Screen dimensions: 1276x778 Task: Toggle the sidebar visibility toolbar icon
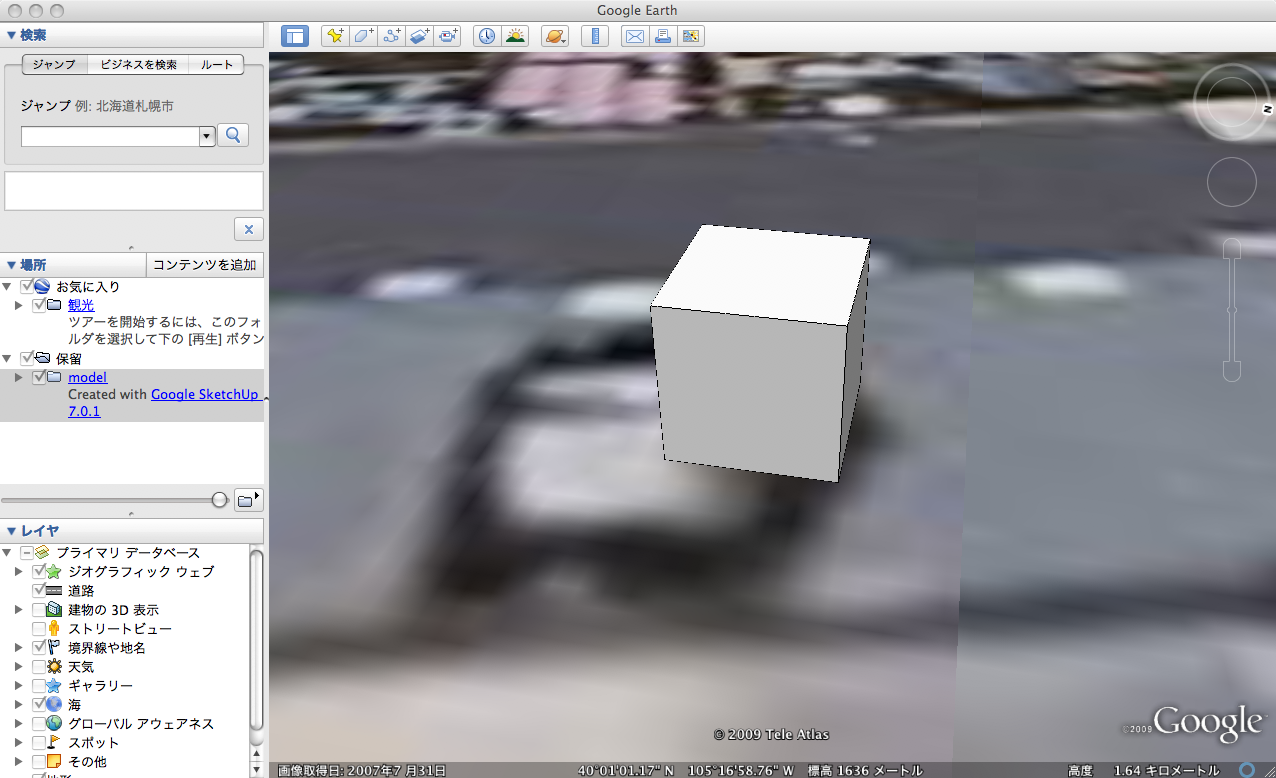pos(295,36)
